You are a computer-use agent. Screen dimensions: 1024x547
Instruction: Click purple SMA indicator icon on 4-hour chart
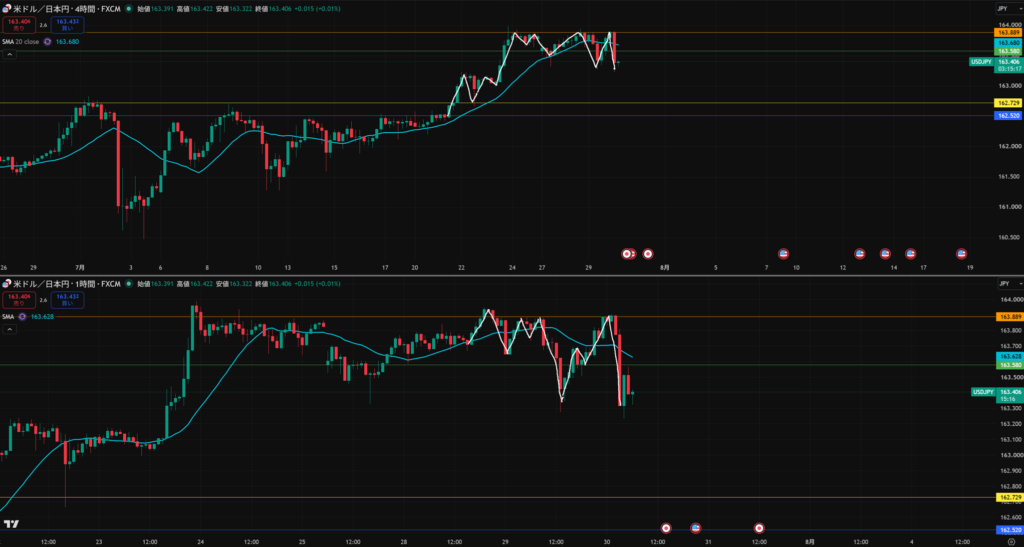tap(48, 41)
